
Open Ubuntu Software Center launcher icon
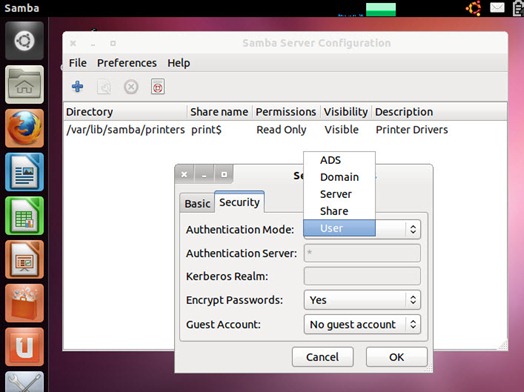24,303
